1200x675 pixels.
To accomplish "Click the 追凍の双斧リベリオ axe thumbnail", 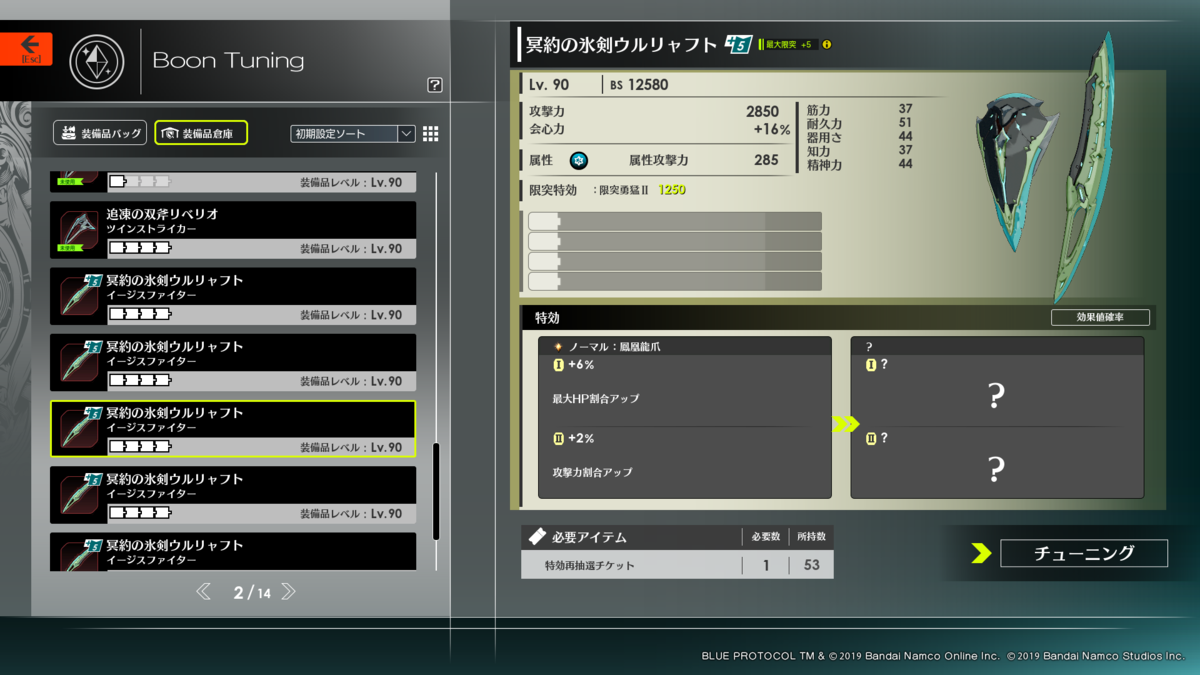I will point(78,231).
